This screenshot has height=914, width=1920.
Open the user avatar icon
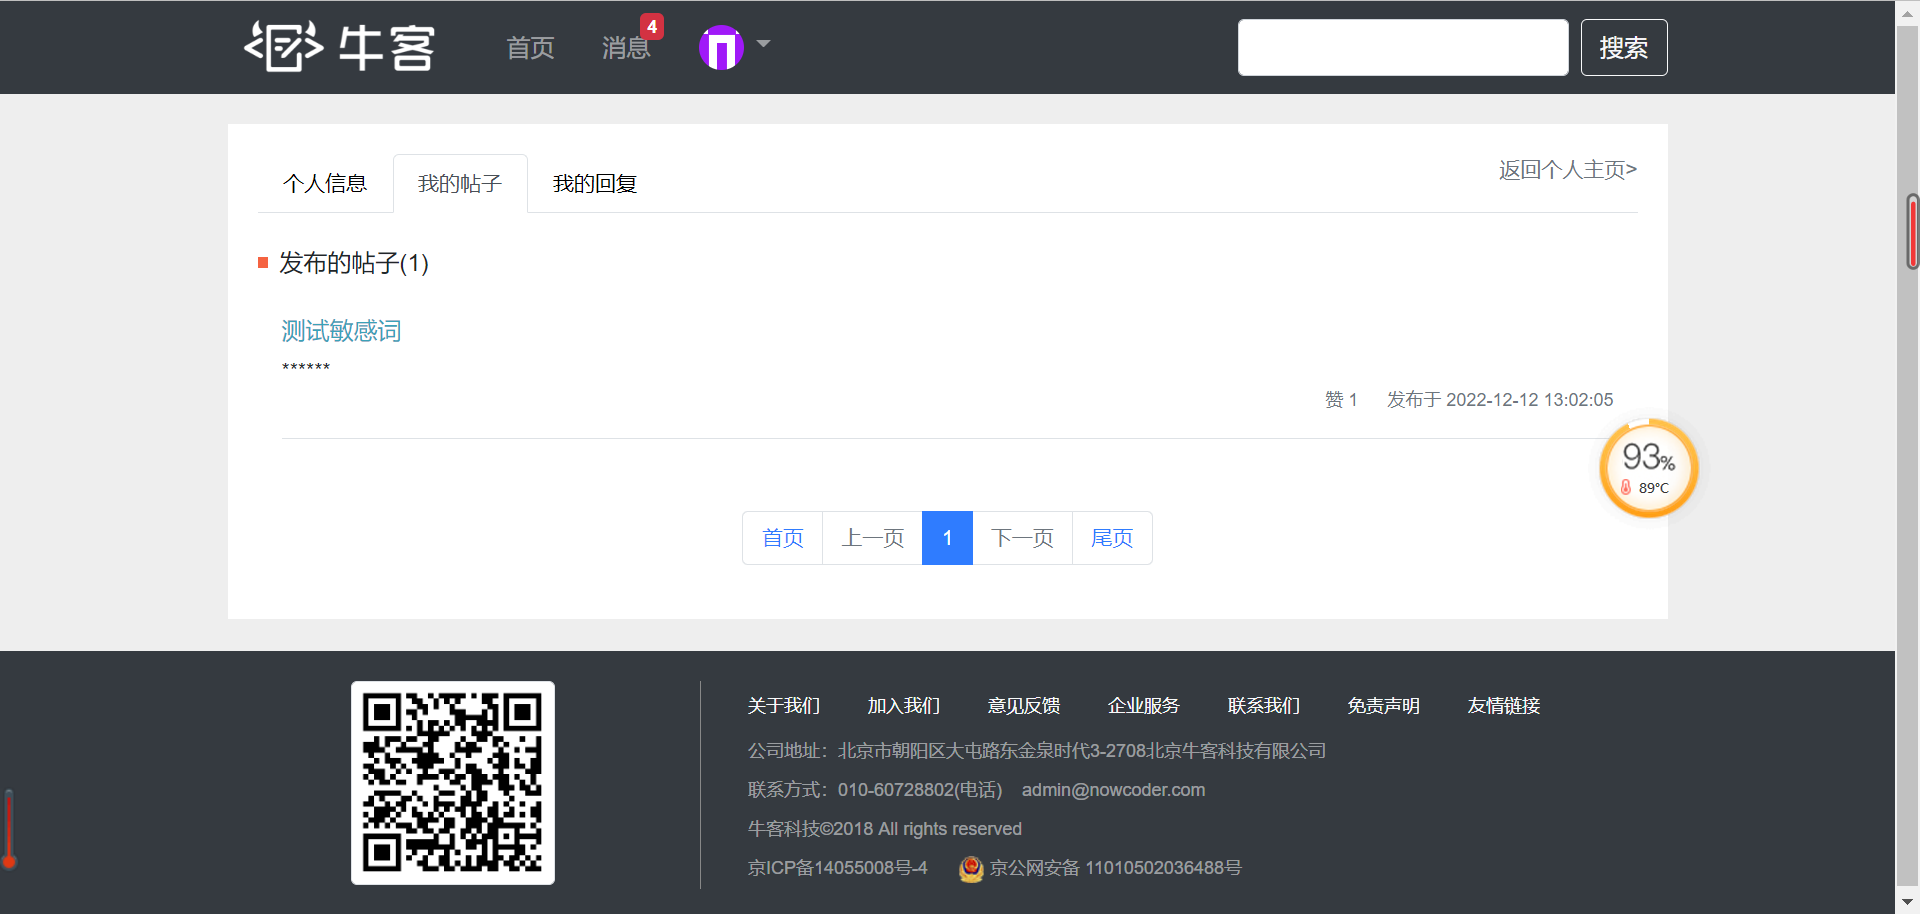(x=721, y=47)
